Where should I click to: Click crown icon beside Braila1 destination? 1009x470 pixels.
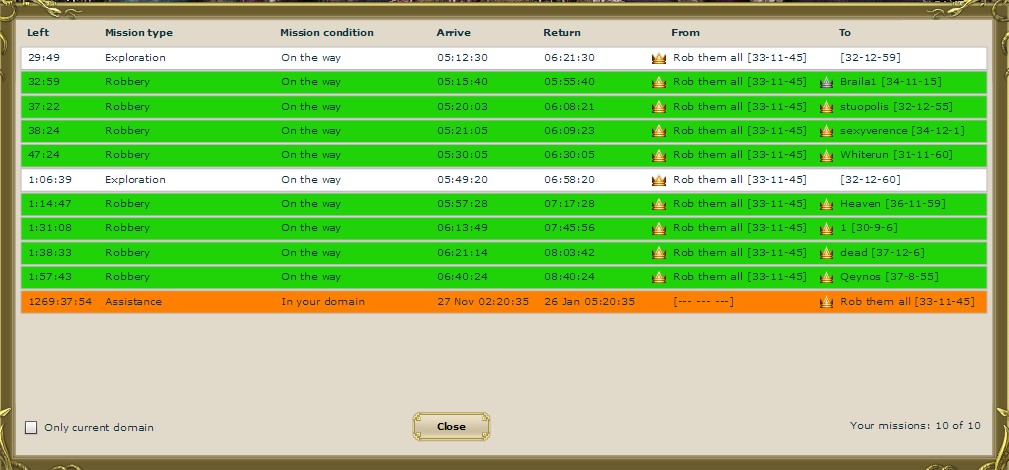point(826,82)
